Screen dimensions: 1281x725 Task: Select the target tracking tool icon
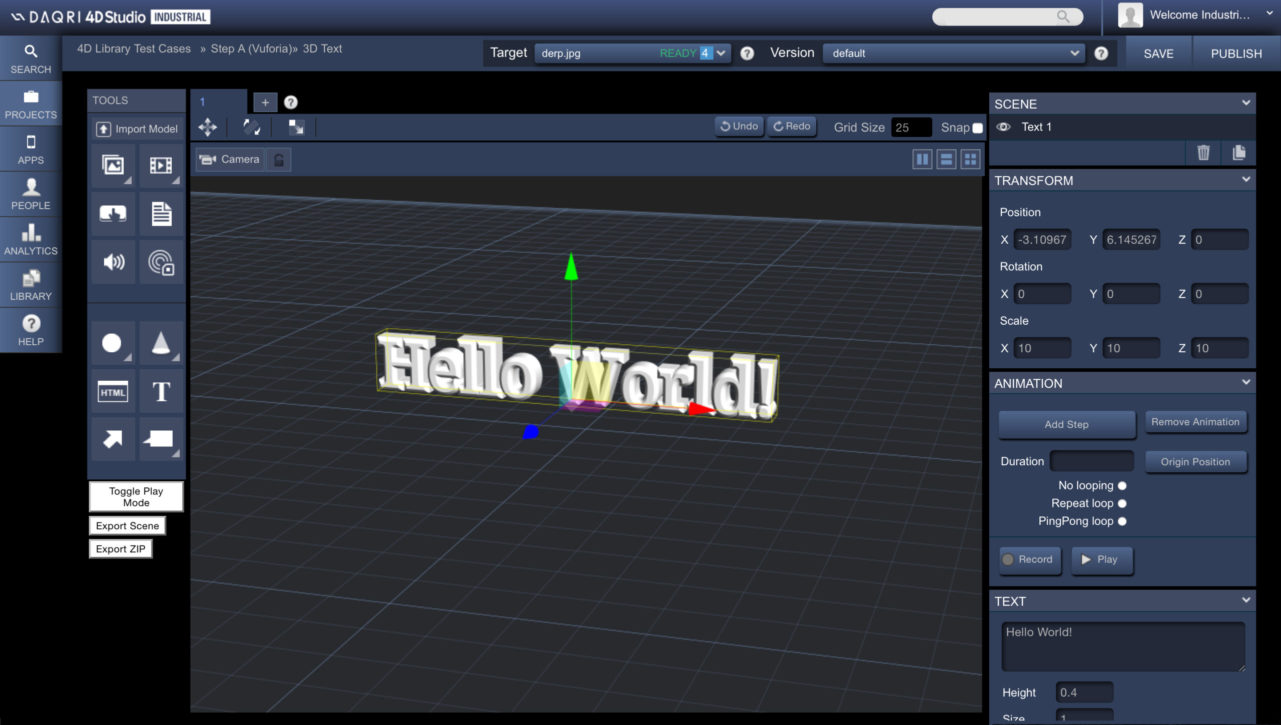click(x=161, y=262)
